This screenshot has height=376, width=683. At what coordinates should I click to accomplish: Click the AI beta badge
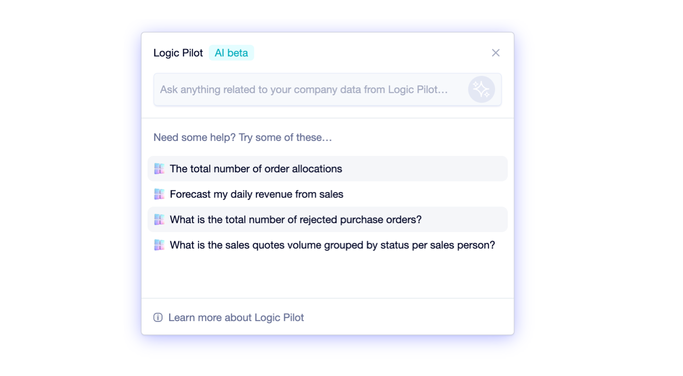[x=231, y=53]
